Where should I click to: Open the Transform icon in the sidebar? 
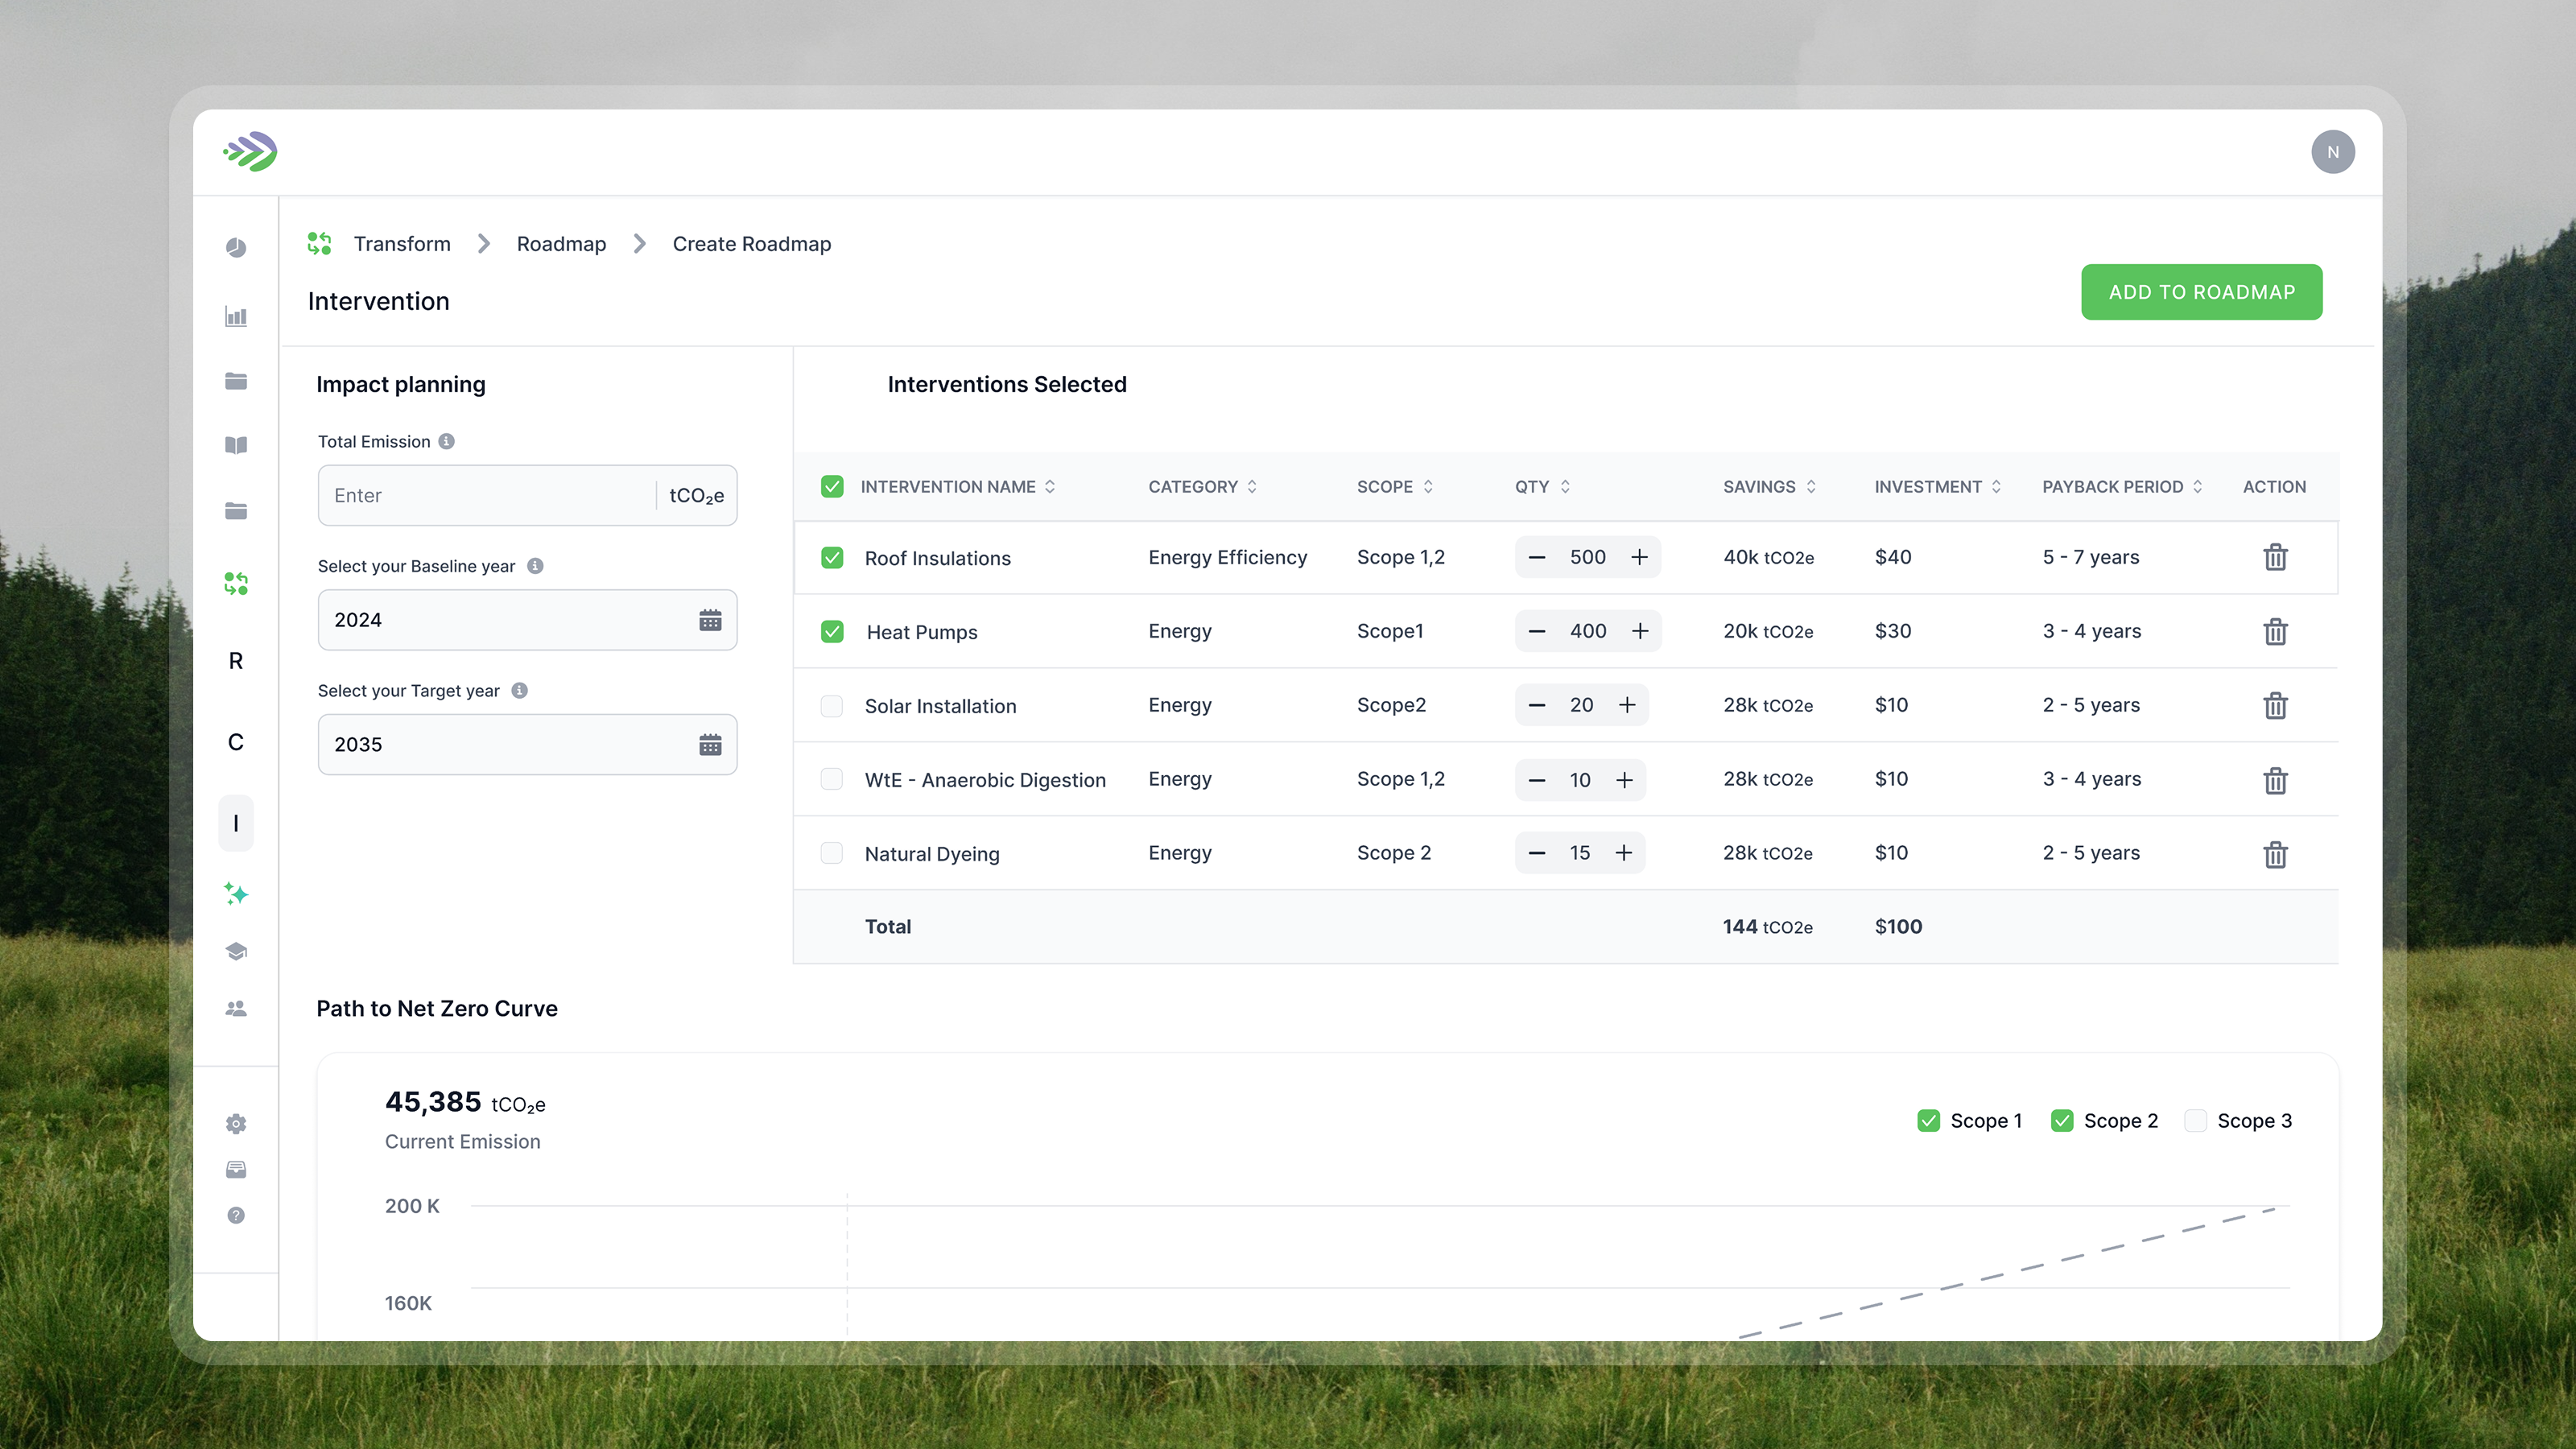coord(236,583)
